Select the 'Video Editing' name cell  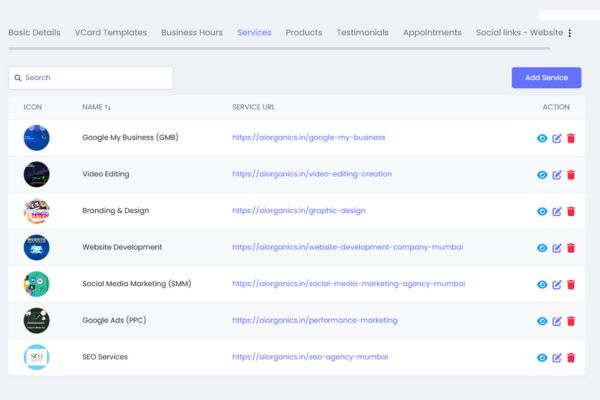(x=106, y=174)
